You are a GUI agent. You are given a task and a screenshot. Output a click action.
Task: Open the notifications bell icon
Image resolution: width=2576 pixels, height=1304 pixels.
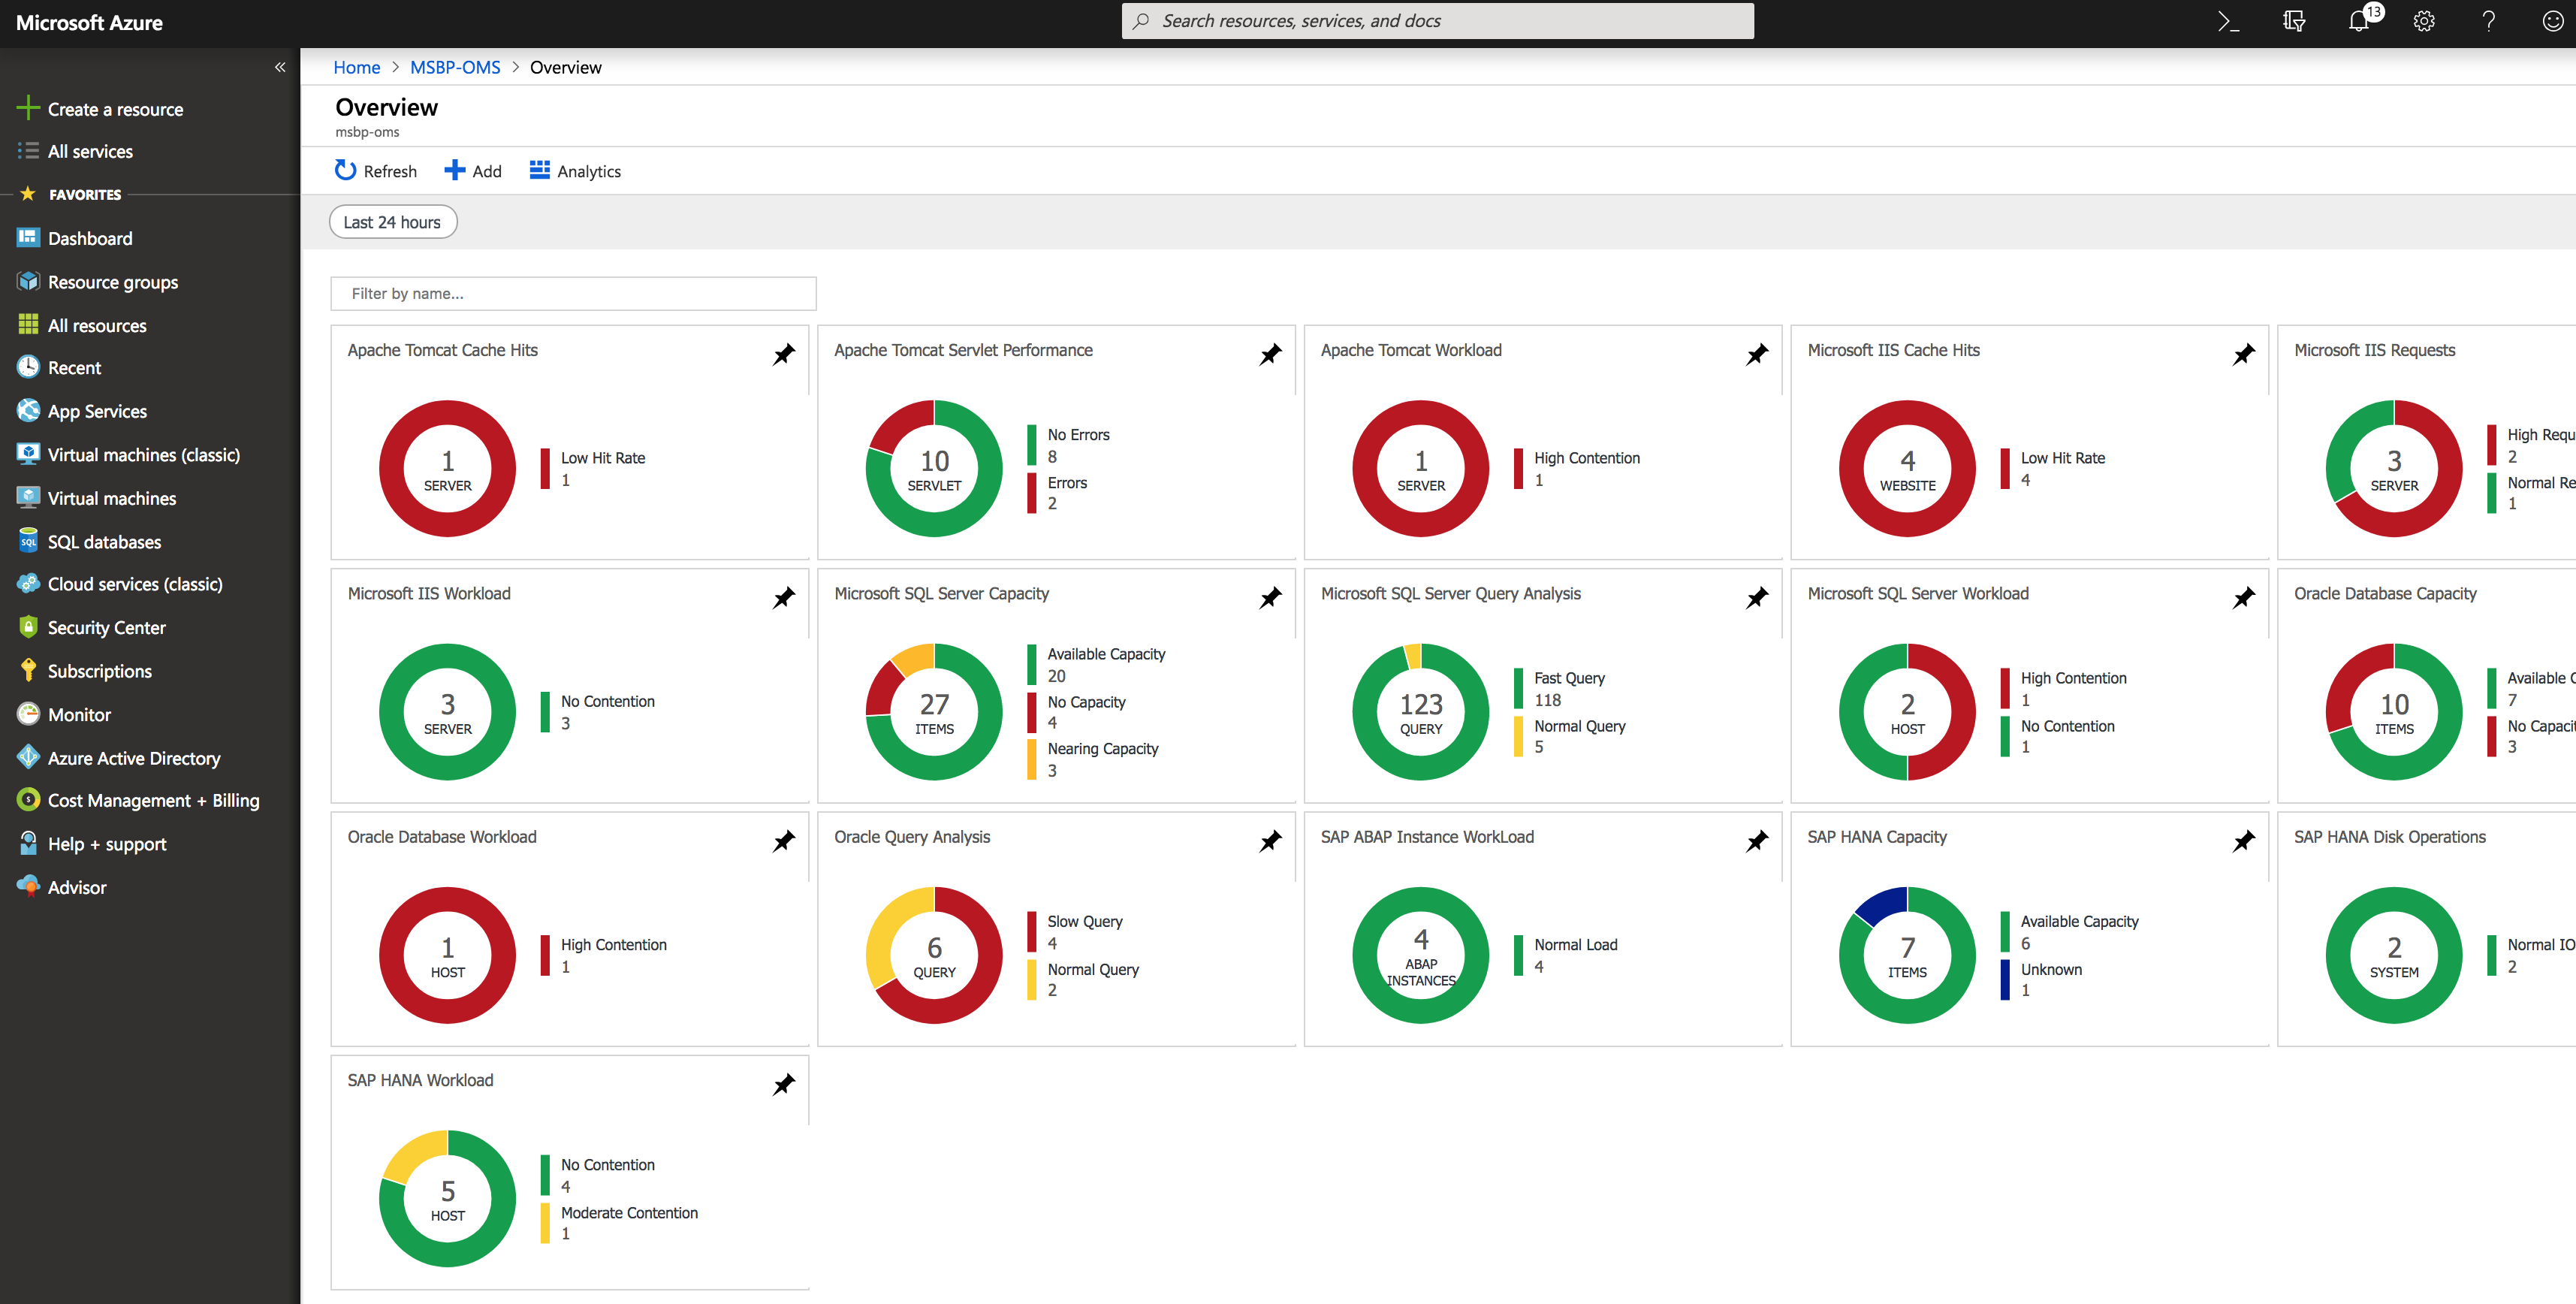coord(2359,21)
